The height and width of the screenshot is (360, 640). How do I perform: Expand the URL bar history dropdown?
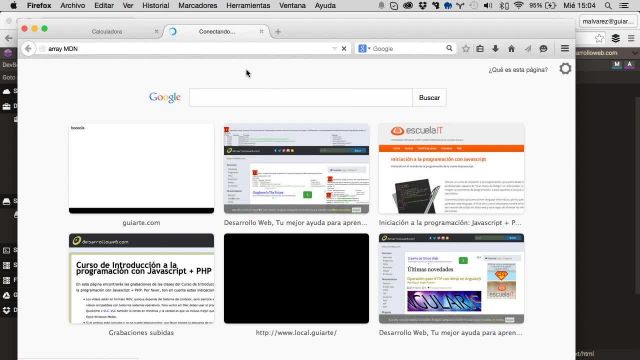(x=335, y=49)
